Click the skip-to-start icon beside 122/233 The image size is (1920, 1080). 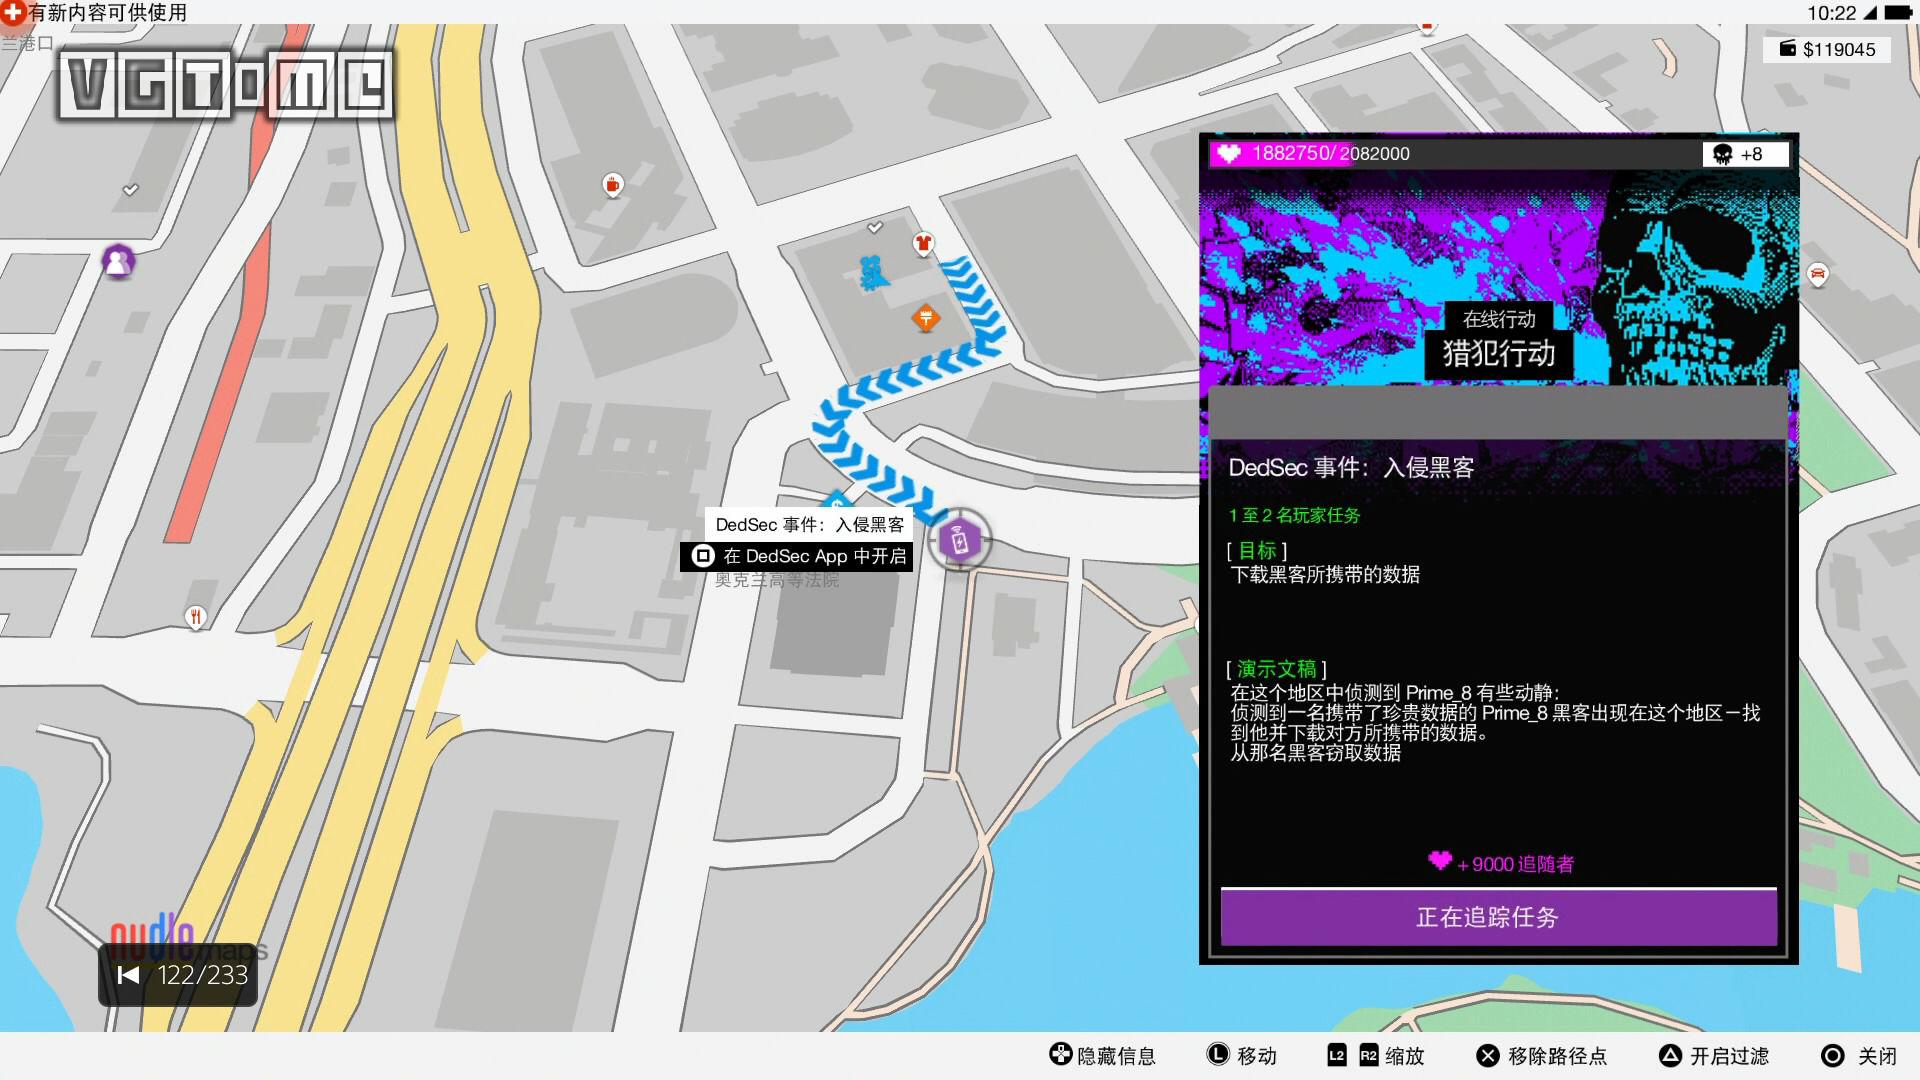(128, 975)
